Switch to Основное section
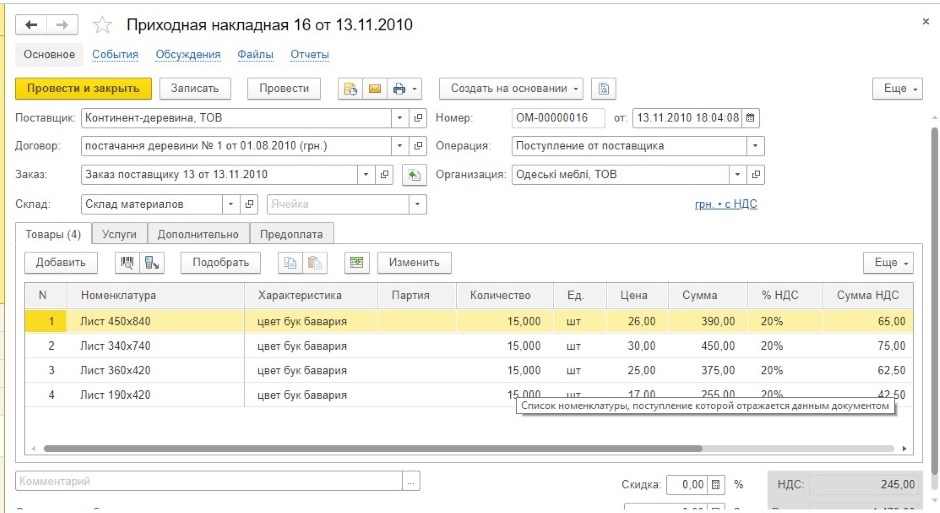Screen dimensions: 940x513 49,55
